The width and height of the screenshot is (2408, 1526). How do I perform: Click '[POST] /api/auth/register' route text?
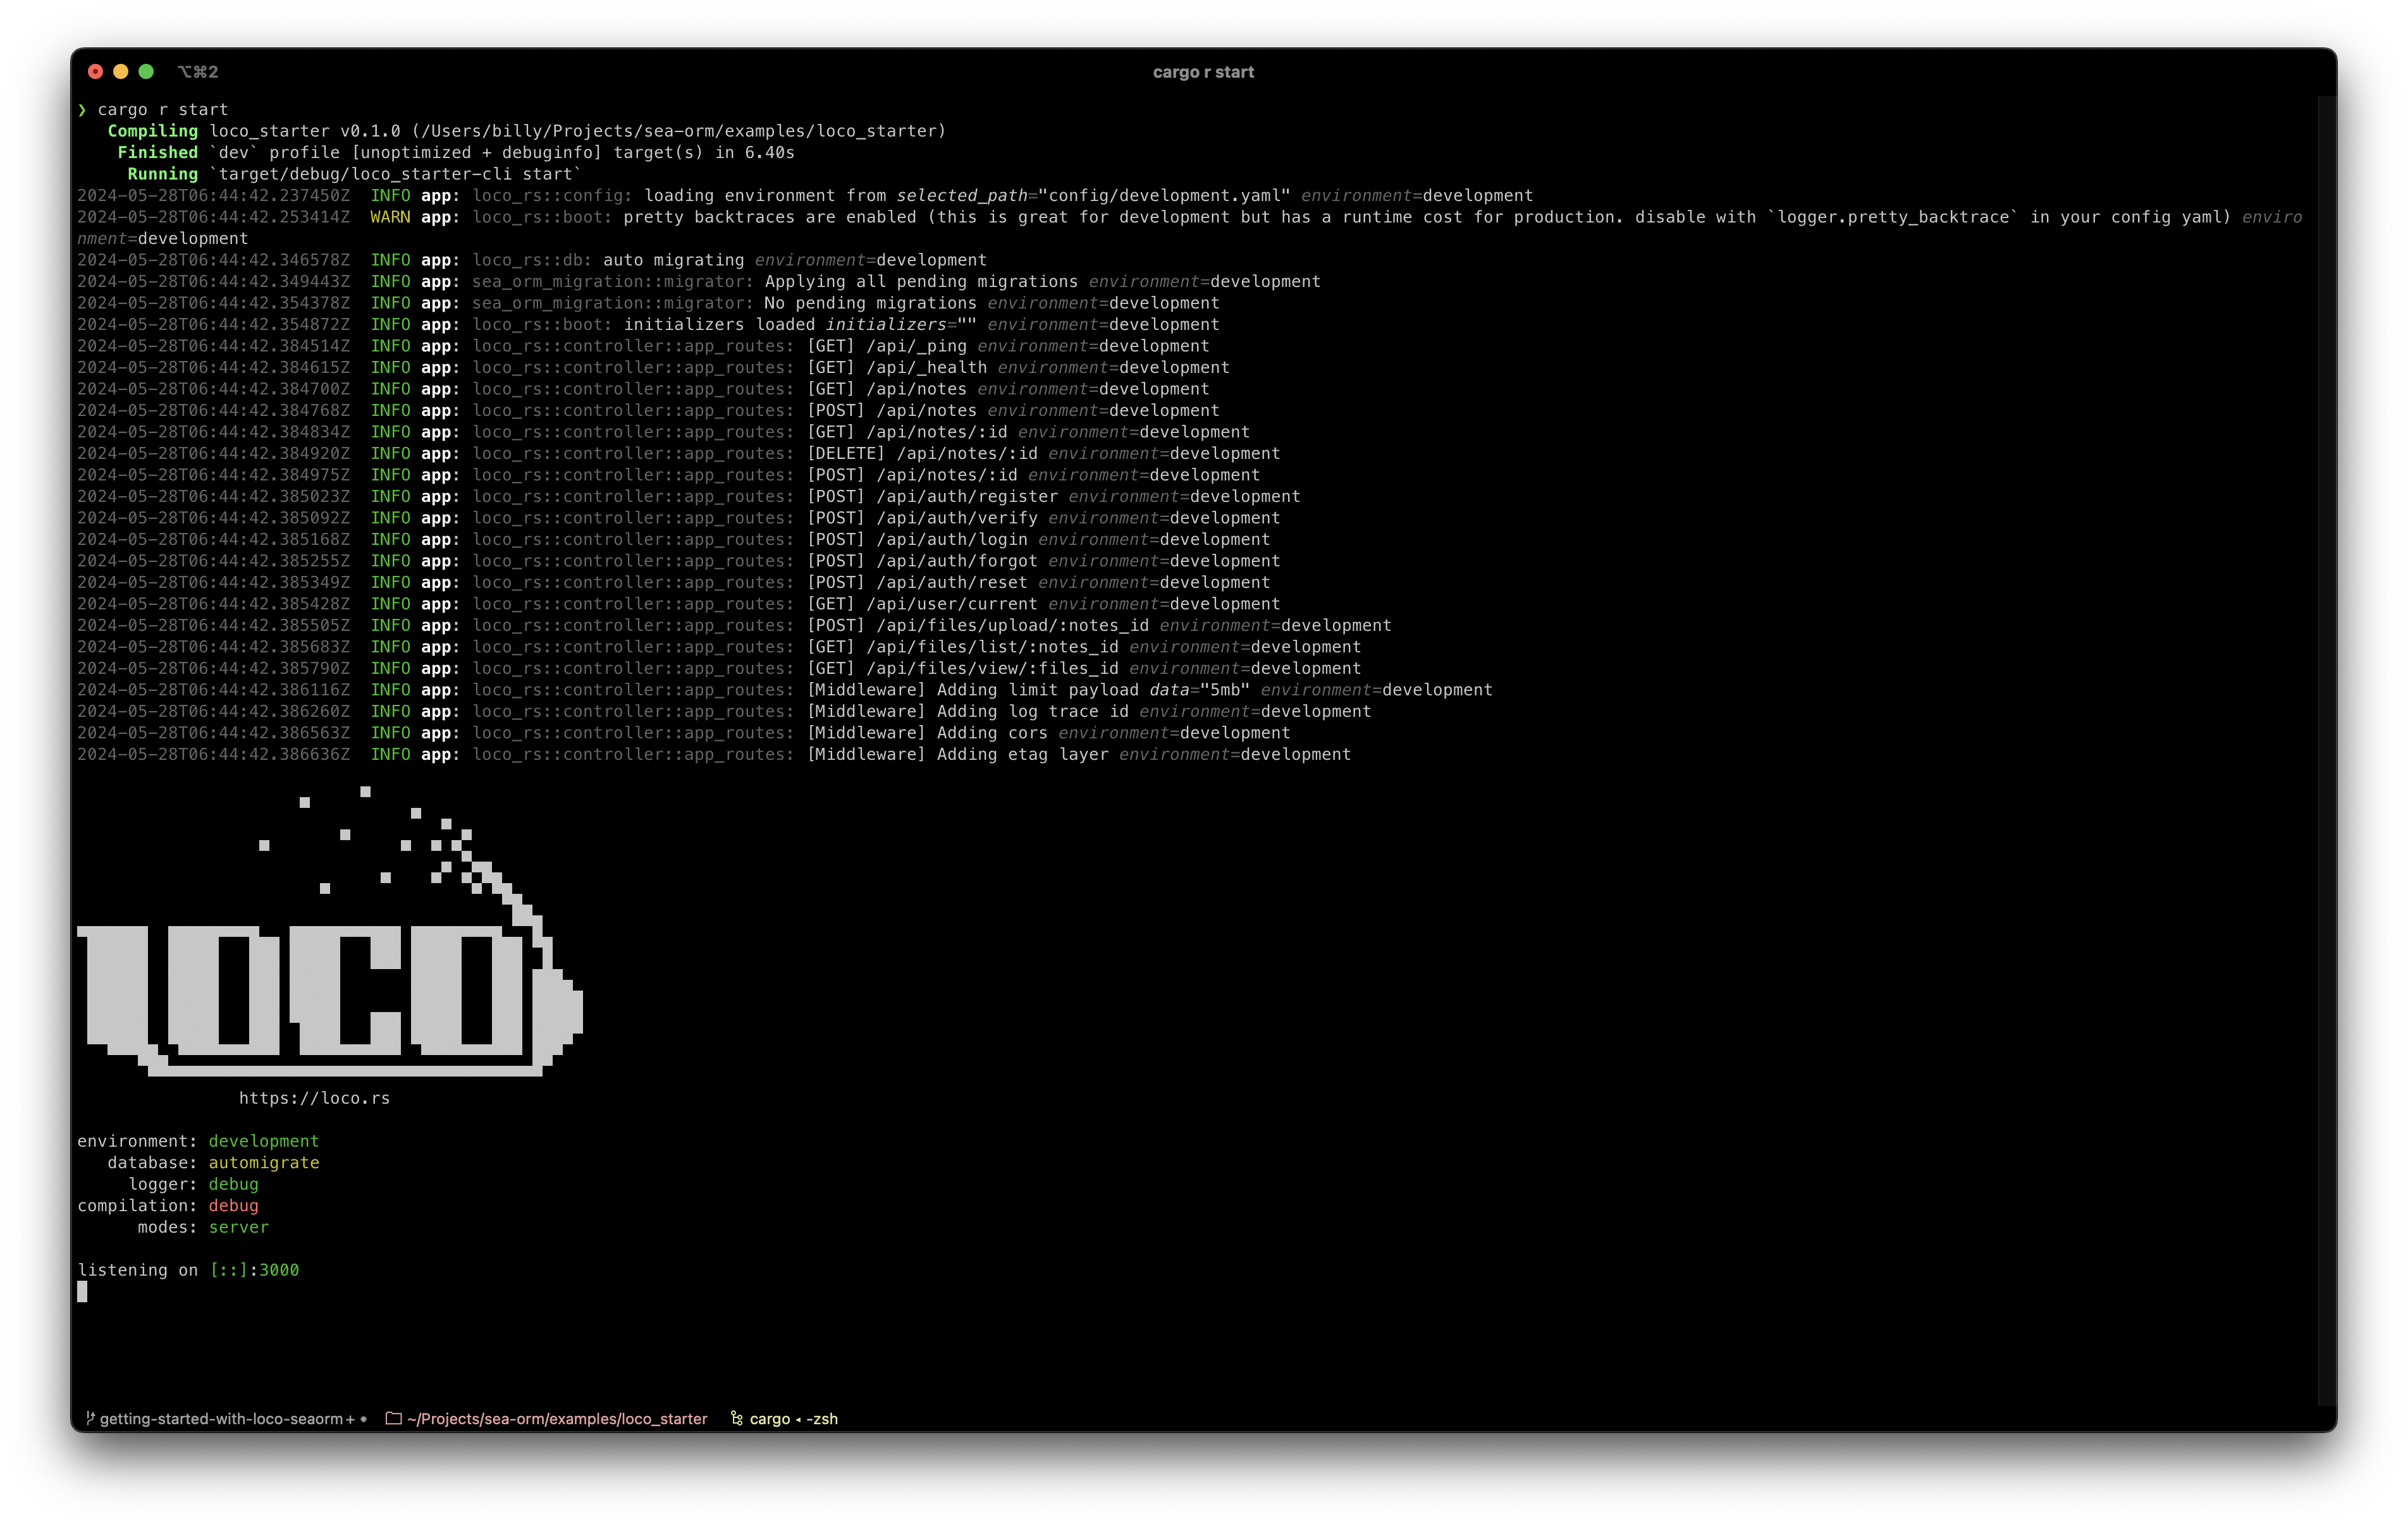coord(932,497)
